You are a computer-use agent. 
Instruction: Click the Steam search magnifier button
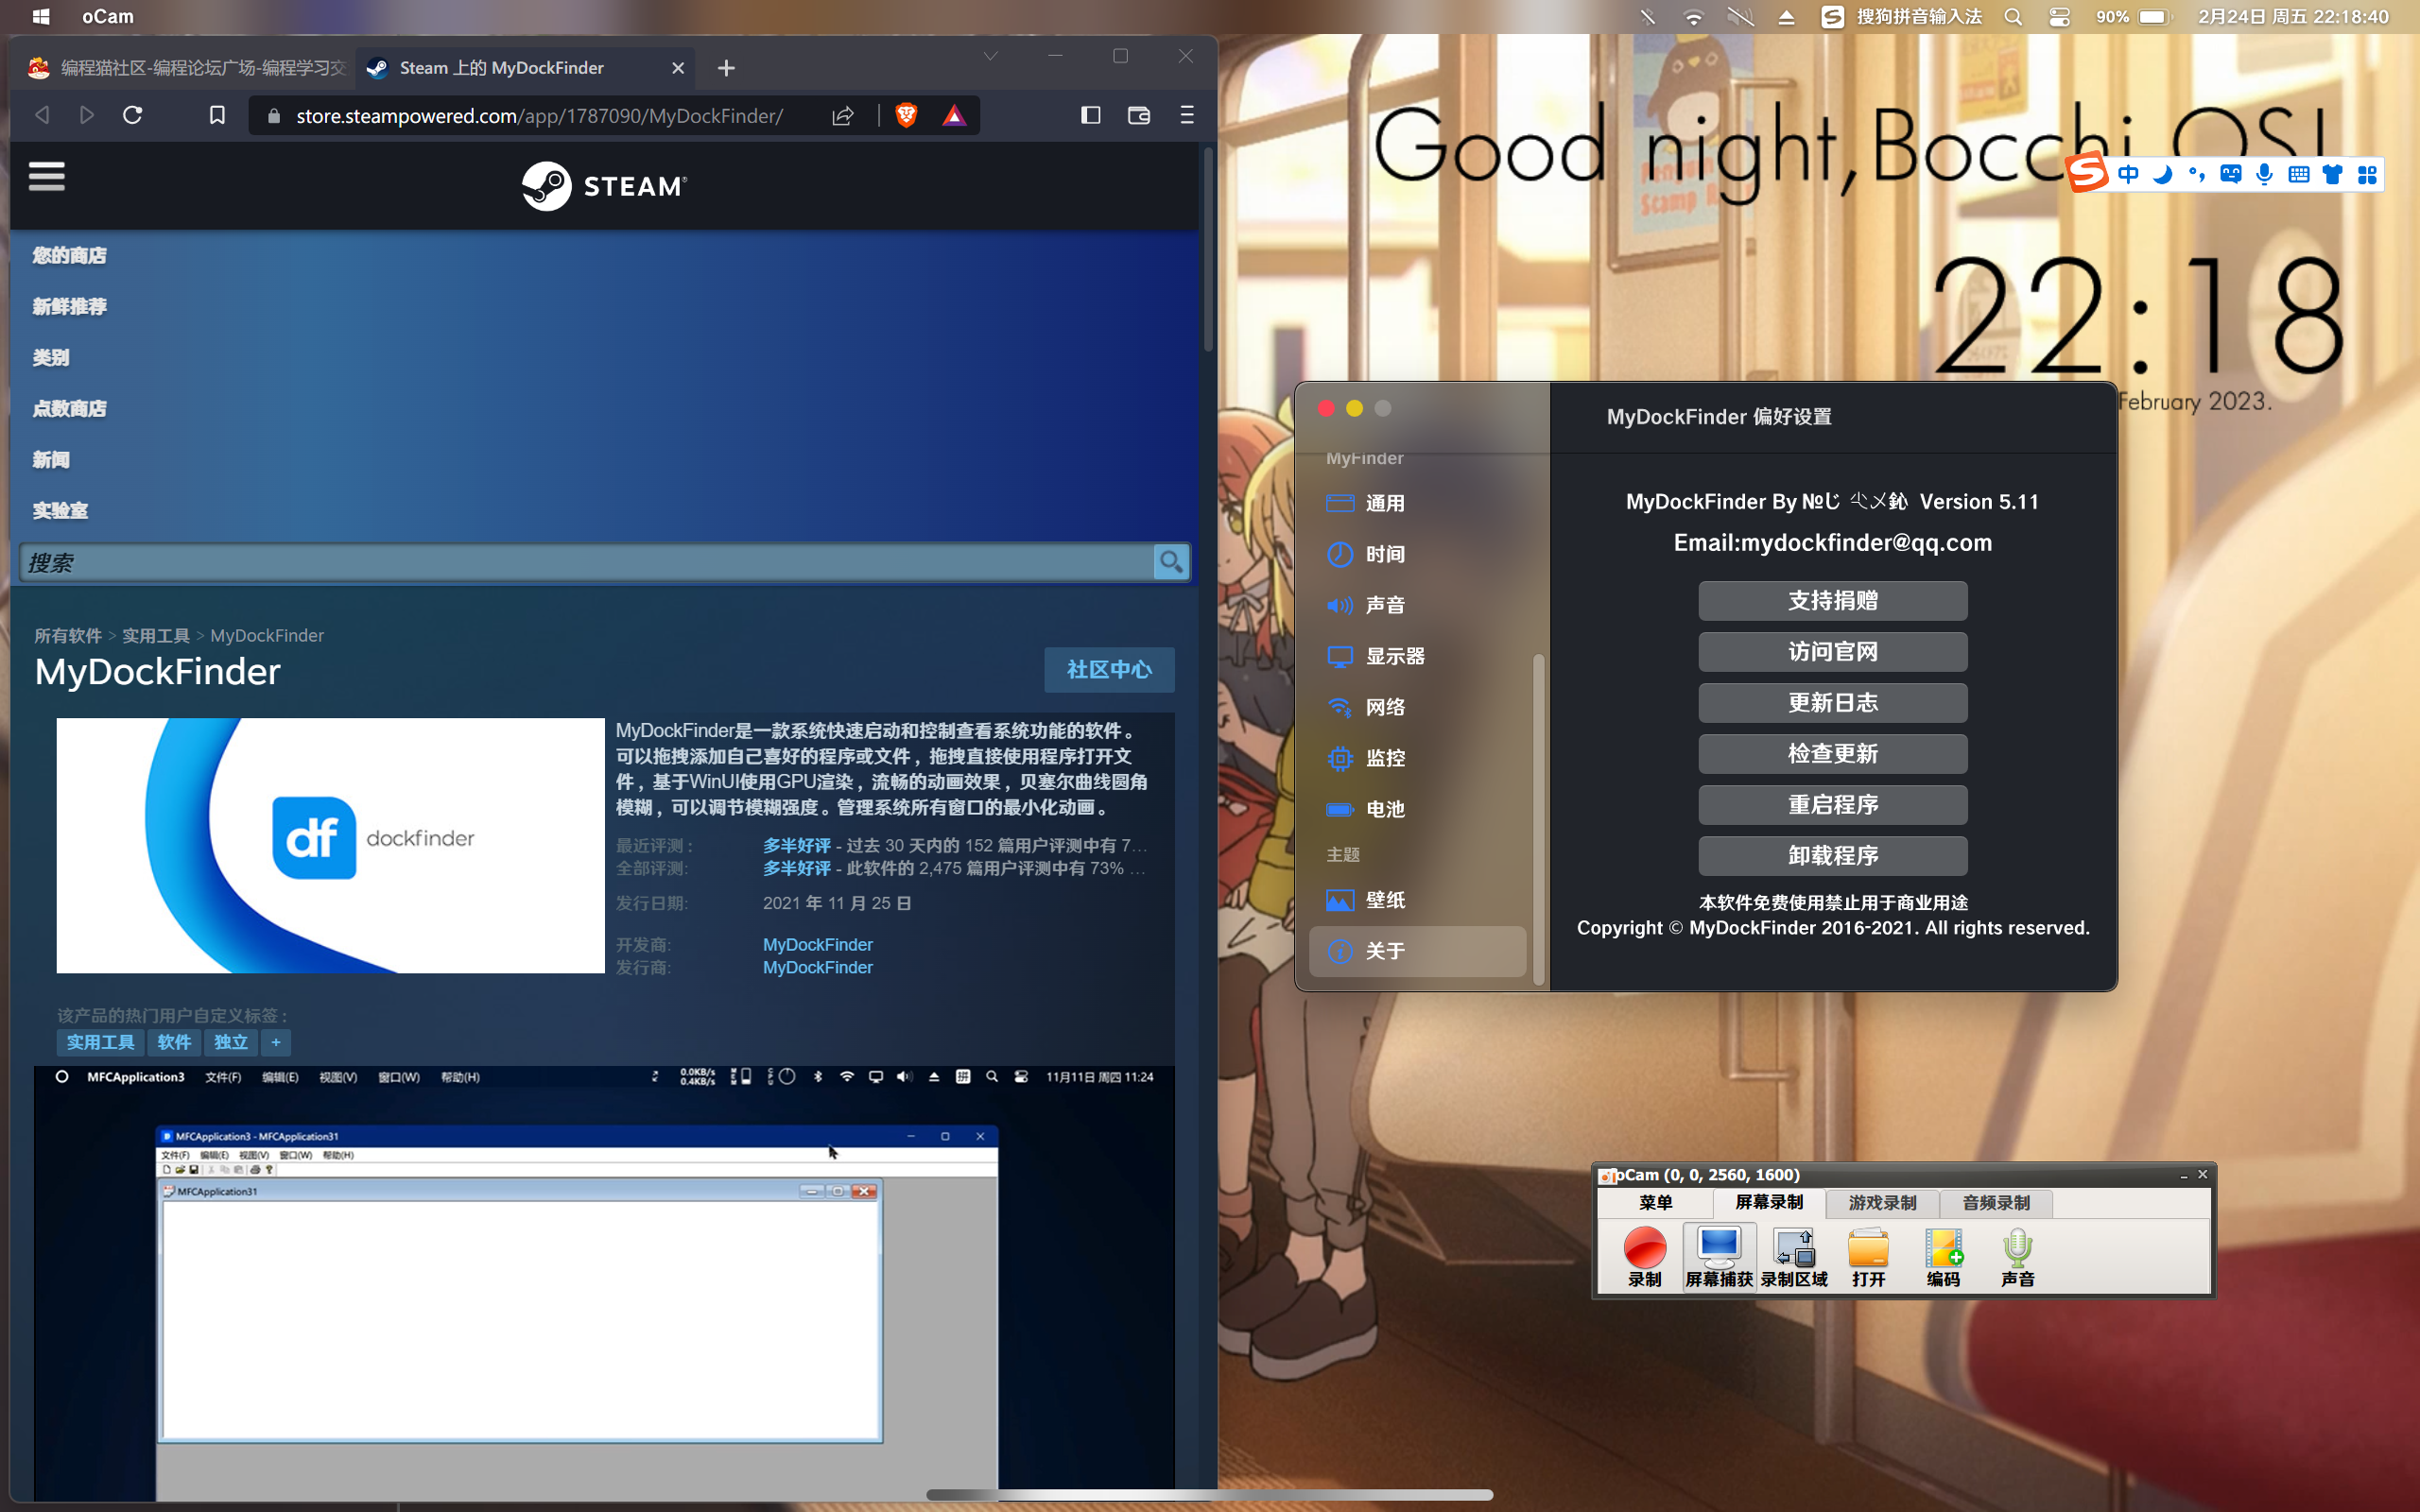[x=1170, y=562]
